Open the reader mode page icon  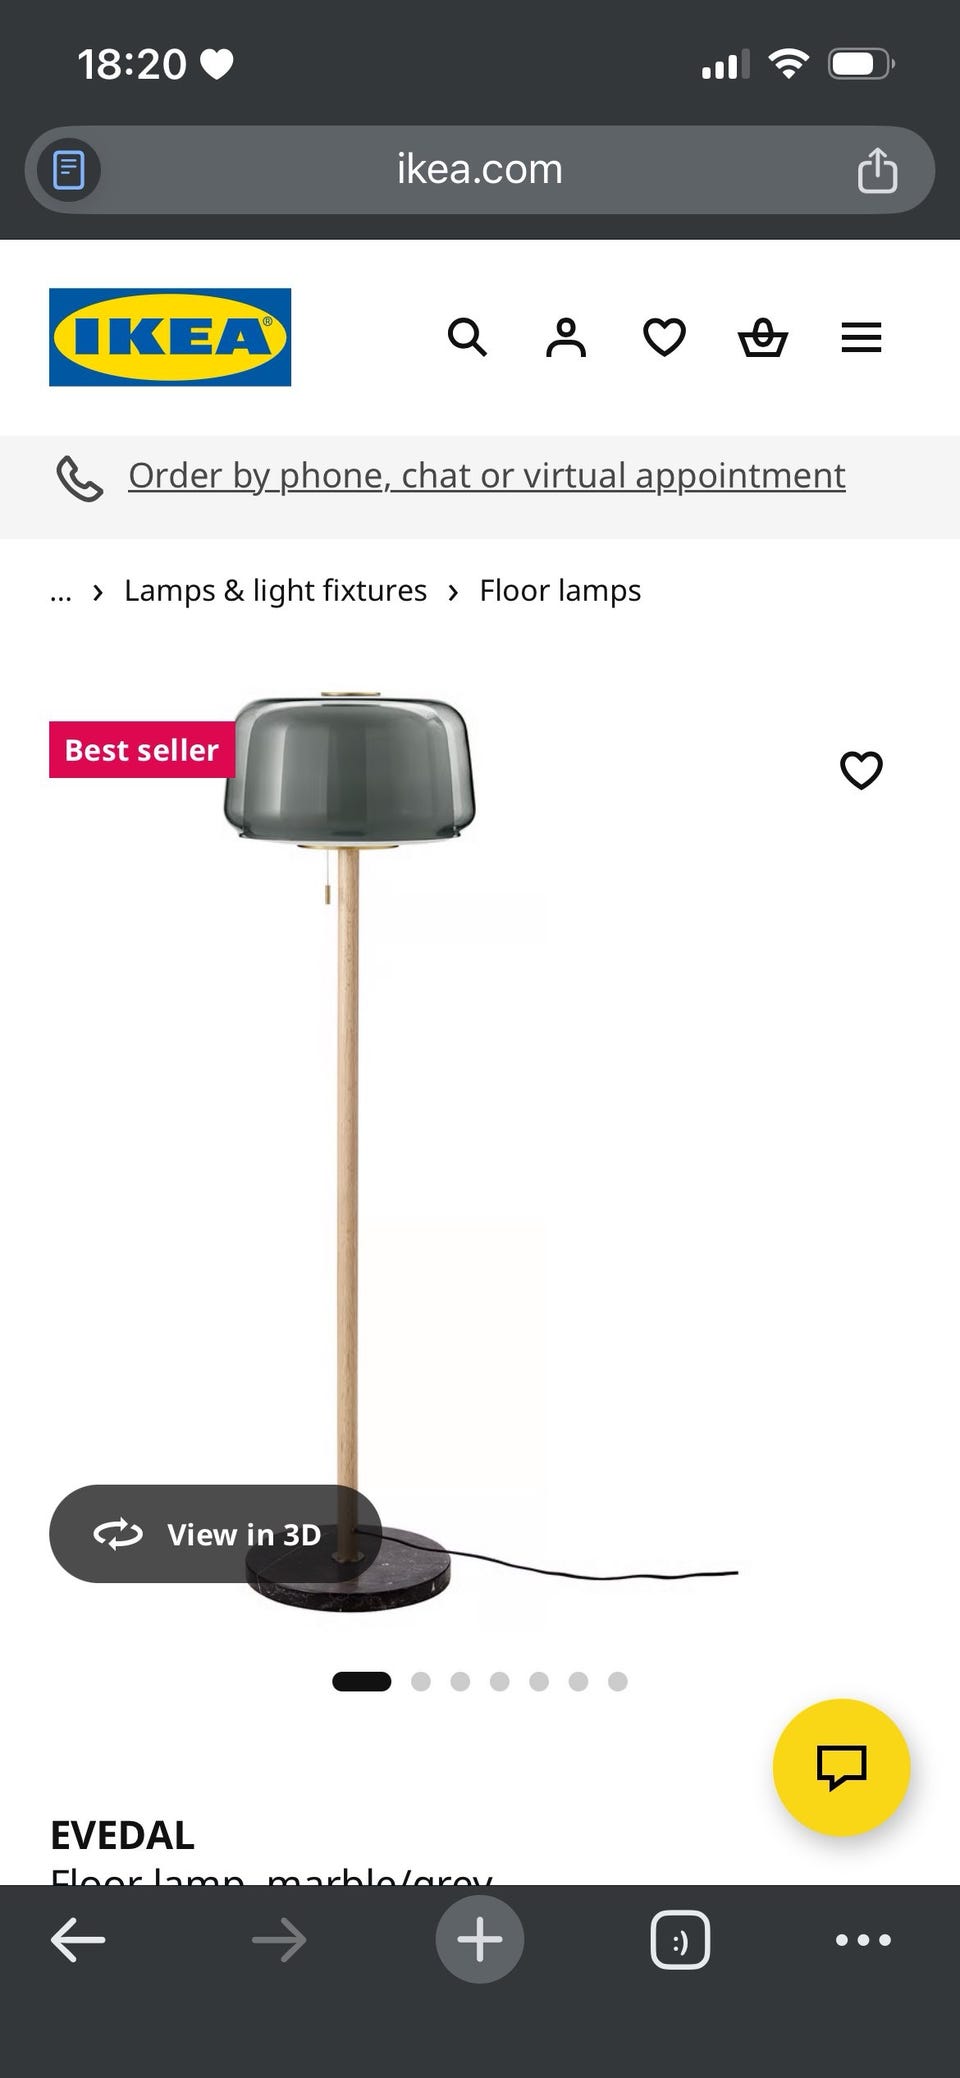coord(68,170)
